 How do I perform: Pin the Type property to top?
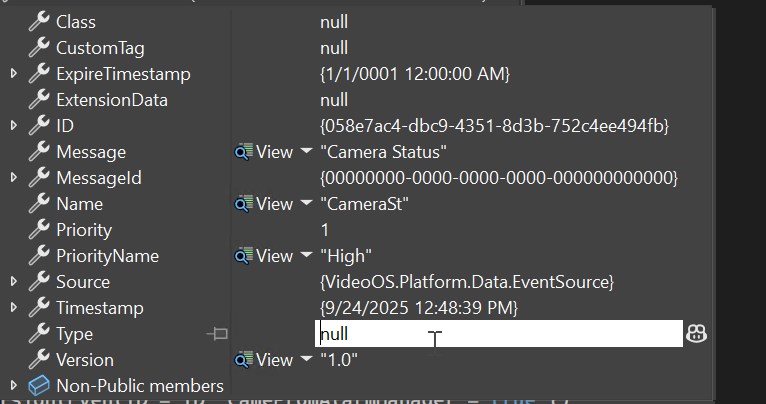click(x=217, y=334)
